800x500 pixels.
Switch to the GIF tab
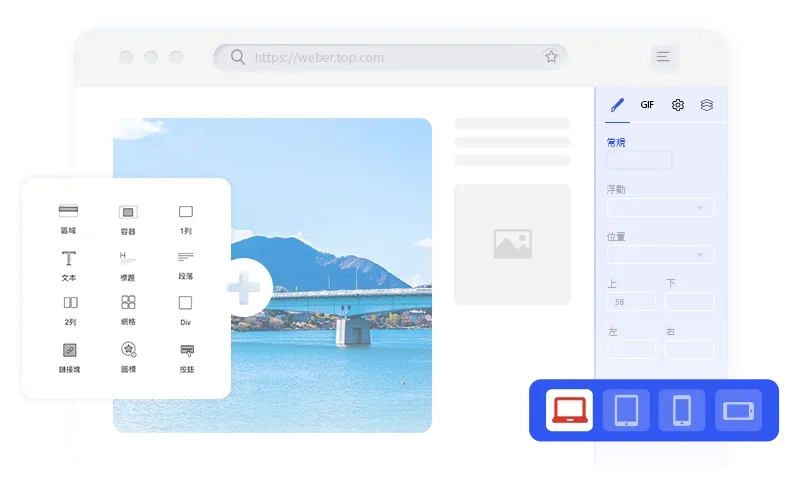coord(647,105)
